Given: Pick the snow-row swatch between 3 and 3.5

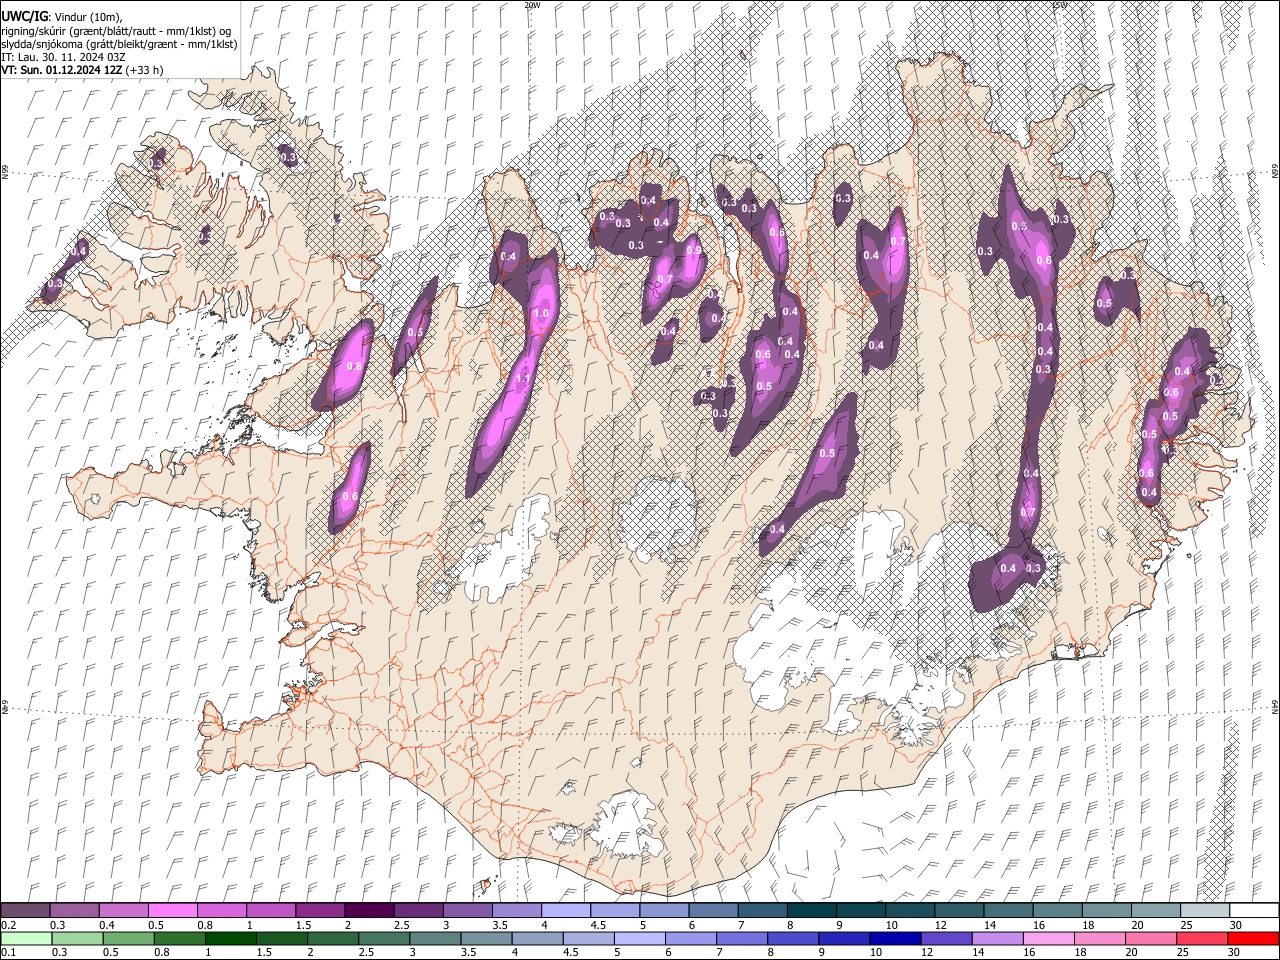Looking at the screenshot, I should point(467,911).
